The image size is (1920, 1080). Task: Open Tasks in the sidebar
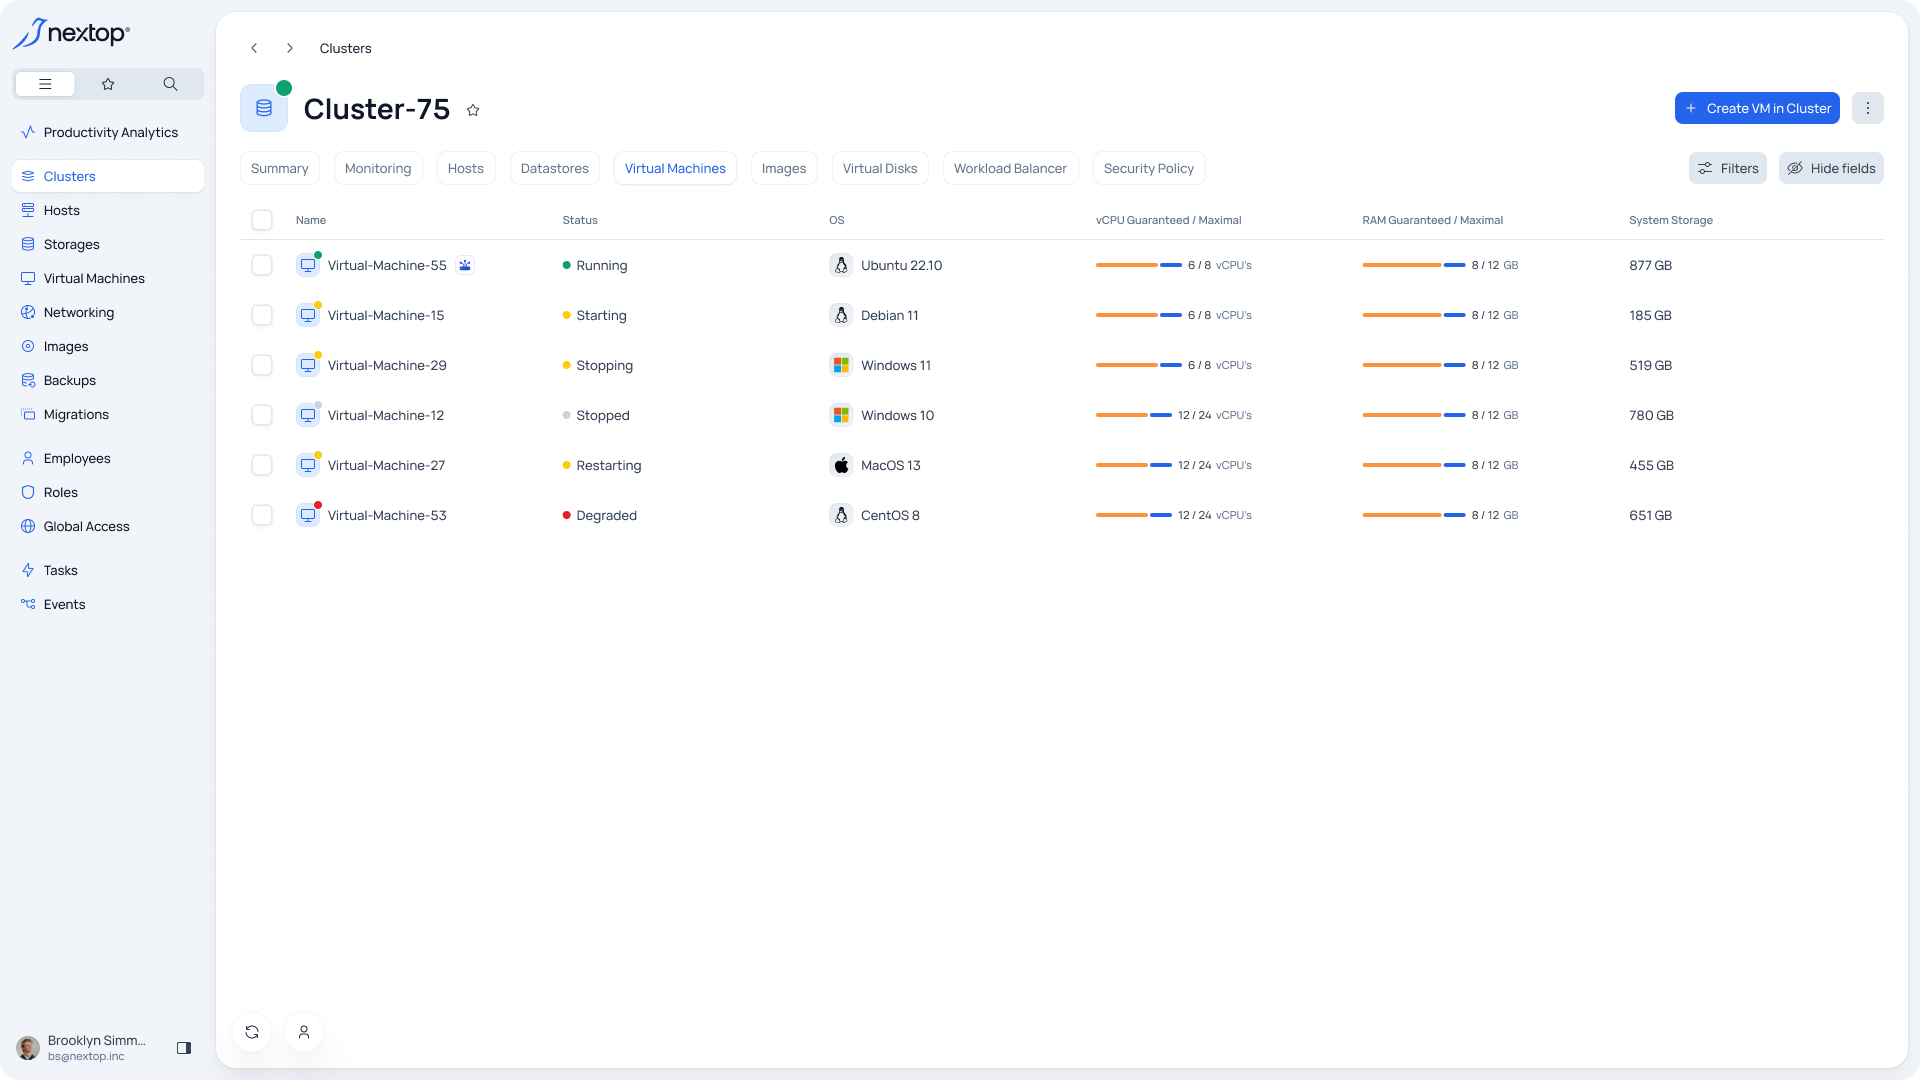point(108,570)
